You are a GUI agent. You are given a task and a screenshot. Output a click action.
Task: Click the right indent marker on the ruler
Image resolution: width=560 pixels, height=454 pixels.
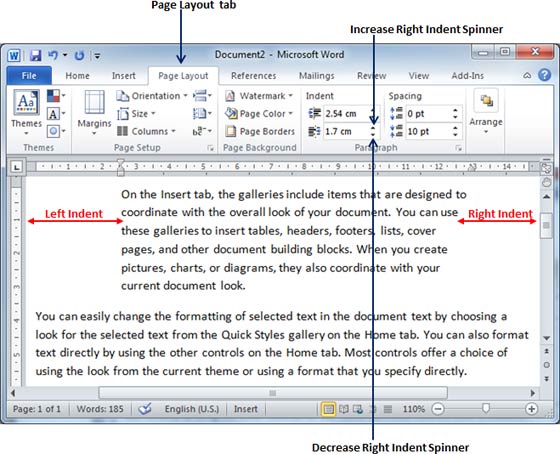click(473, 168)
